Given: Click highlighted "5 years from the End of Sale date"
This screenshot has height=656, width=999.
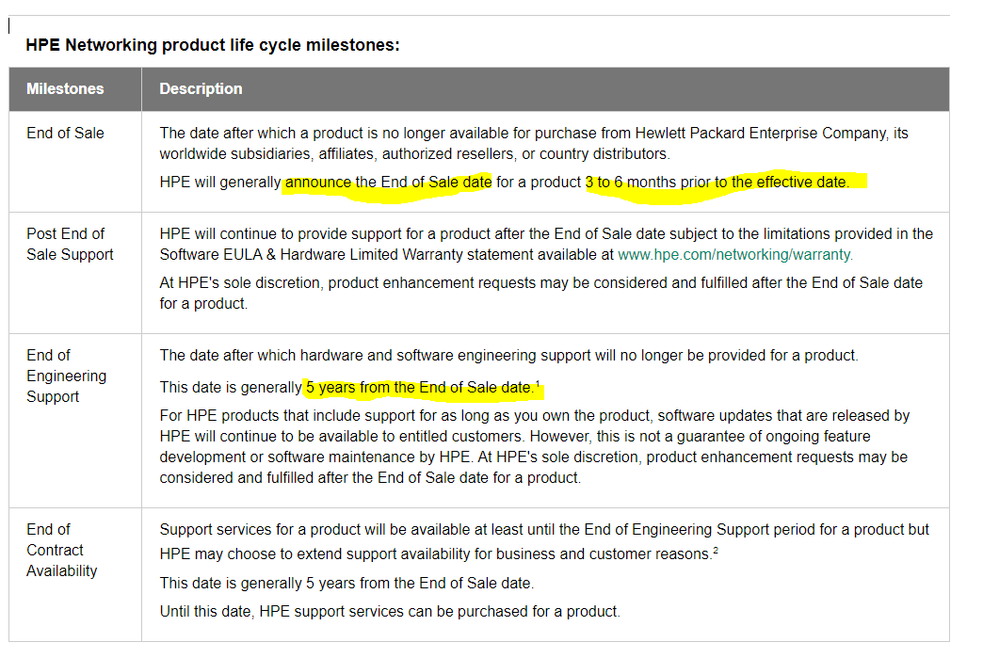Looking at the screenshot, I should (x=418, y=387).
